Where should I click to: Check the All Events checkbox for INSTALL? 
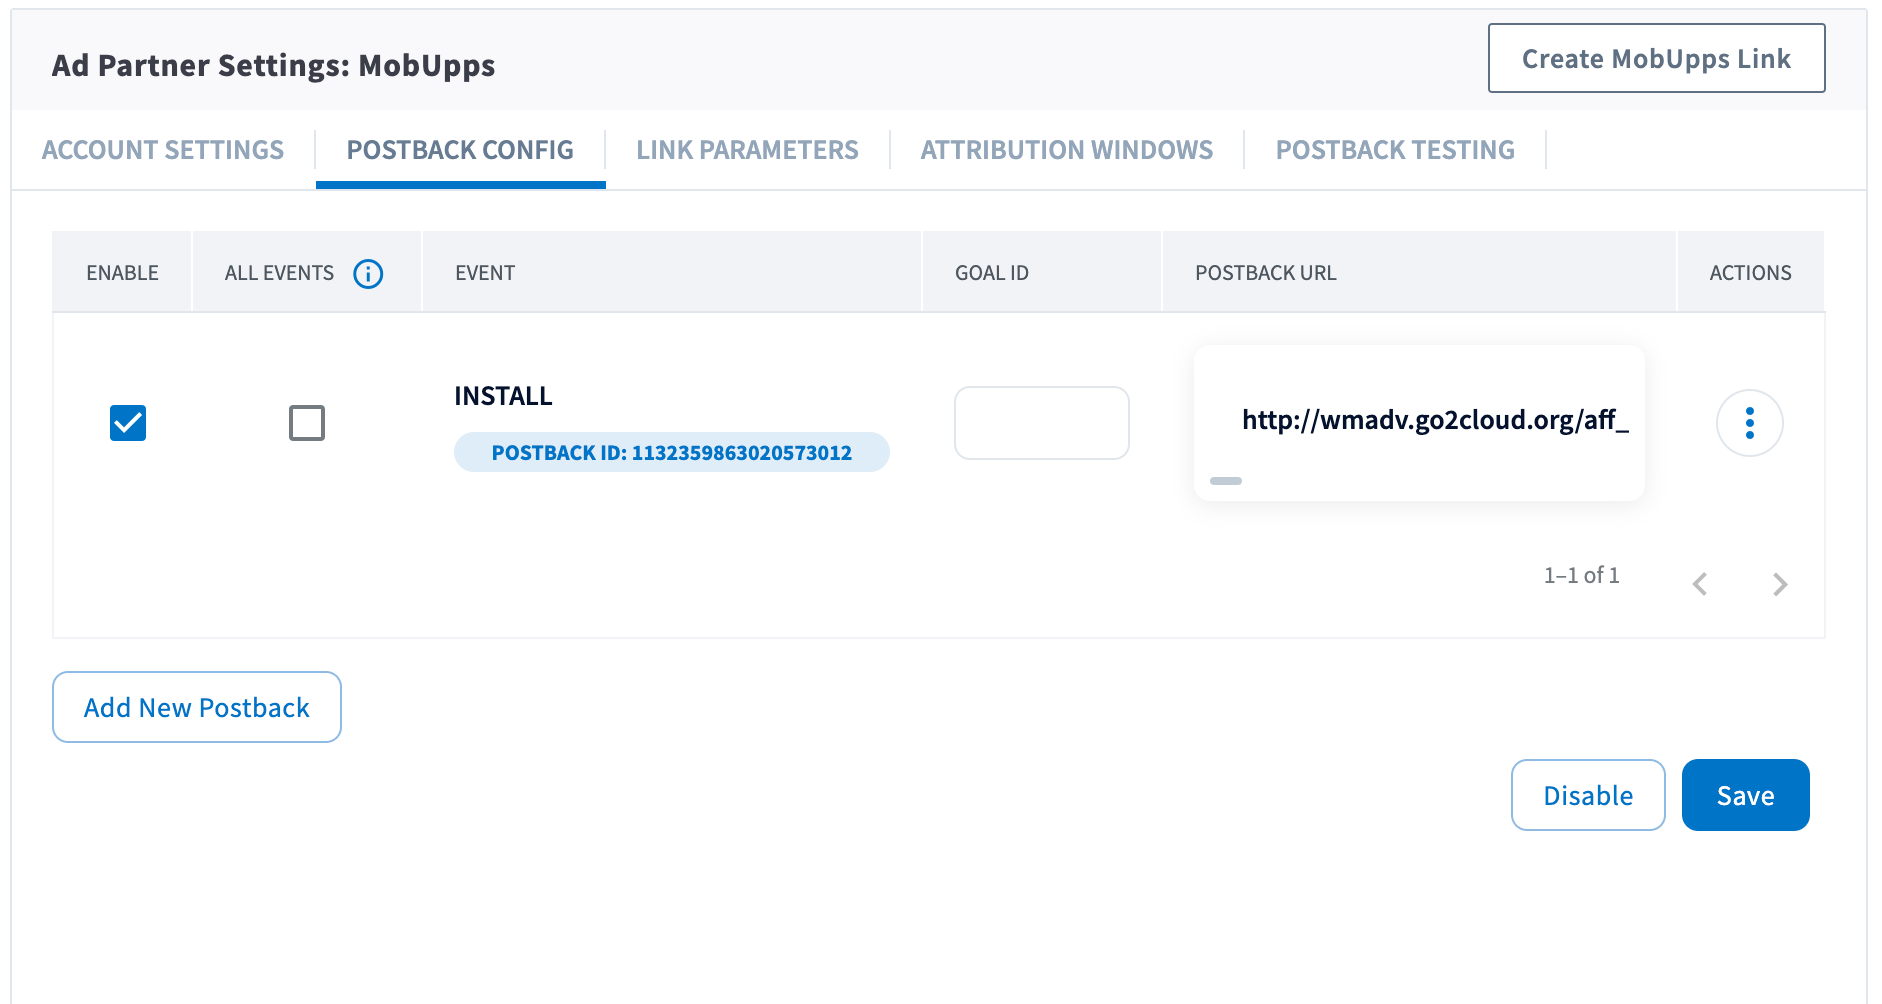[307, 423]
